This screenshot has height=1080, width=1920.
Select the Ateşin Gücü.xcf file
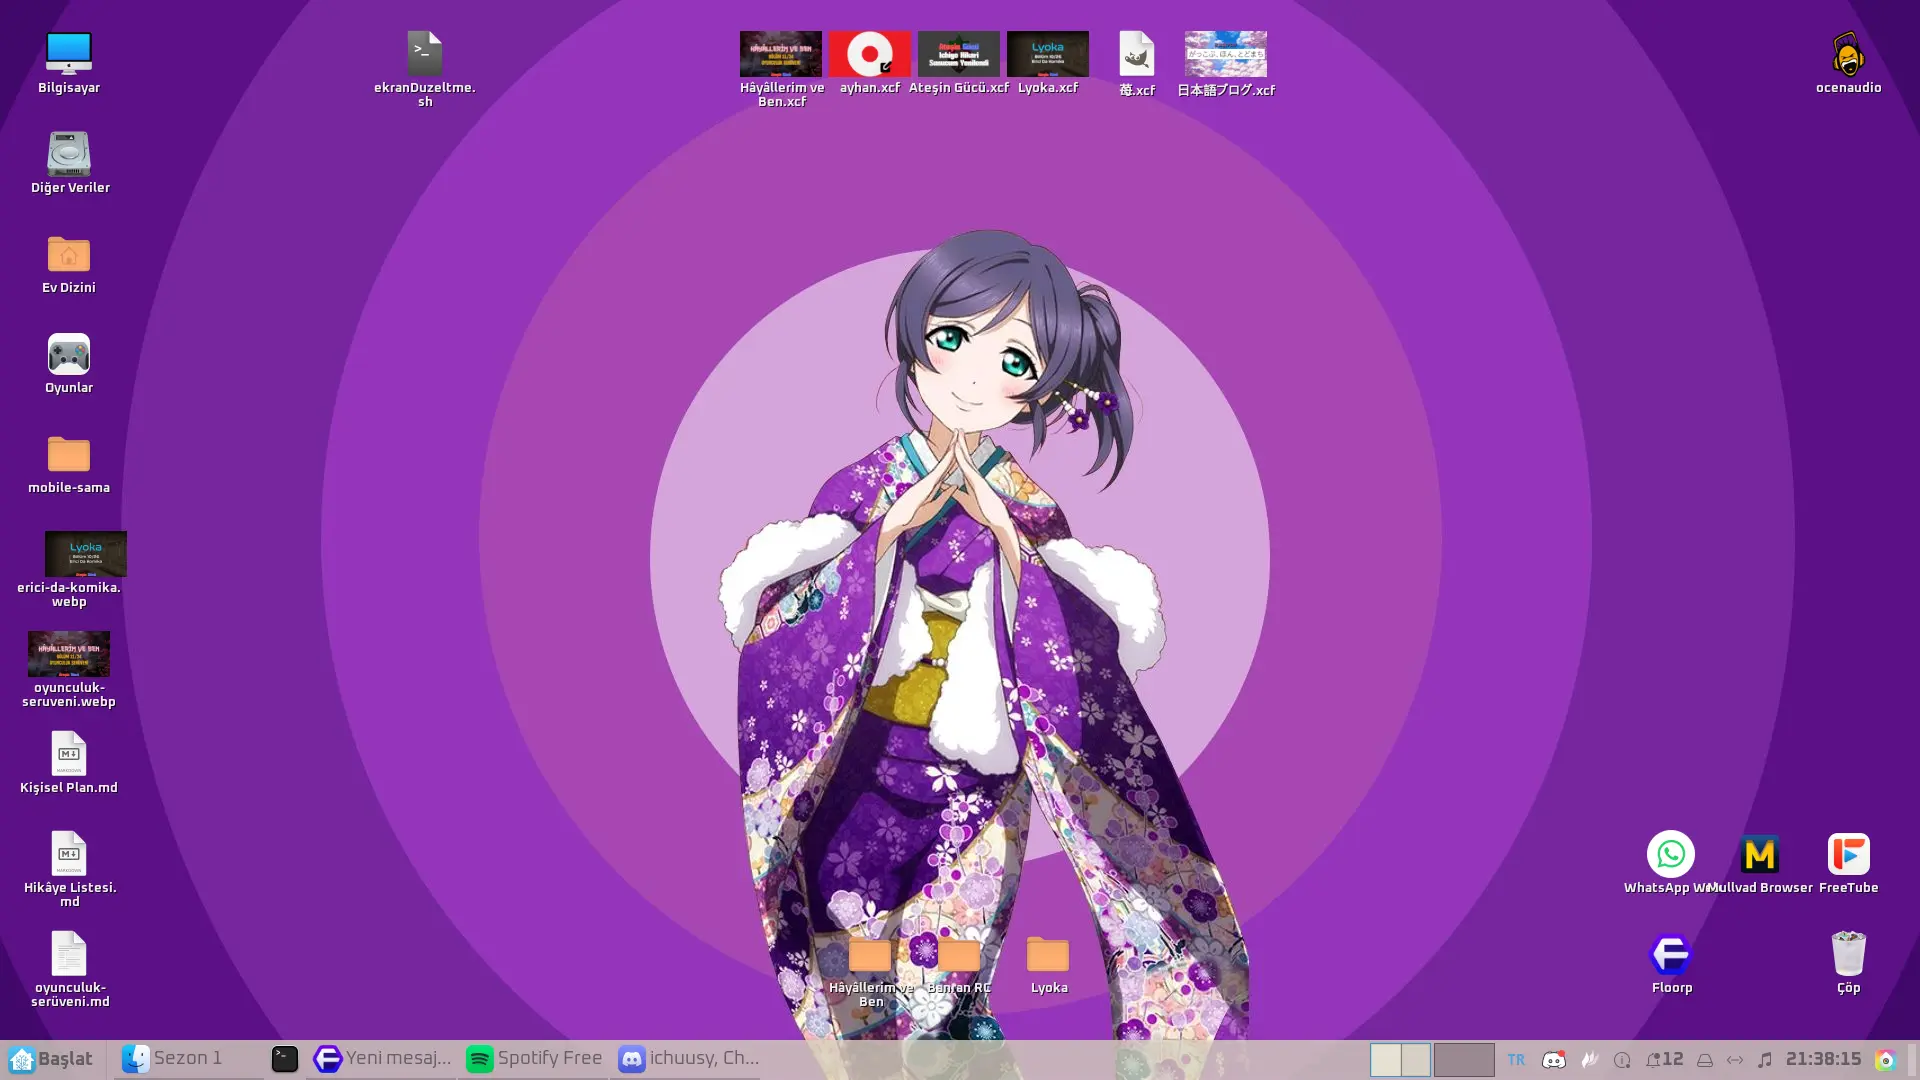tap(959, 62)
